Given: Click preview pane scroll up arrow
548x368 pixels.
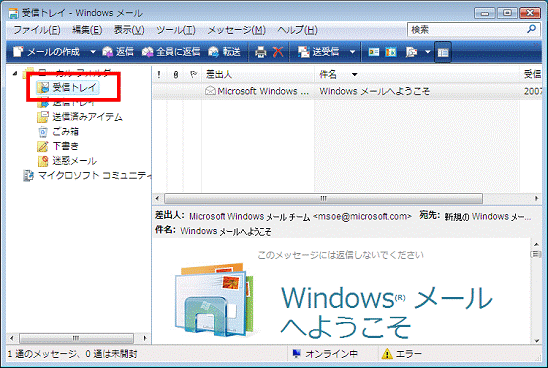Looking at the screenshot, I should point(536,244).
